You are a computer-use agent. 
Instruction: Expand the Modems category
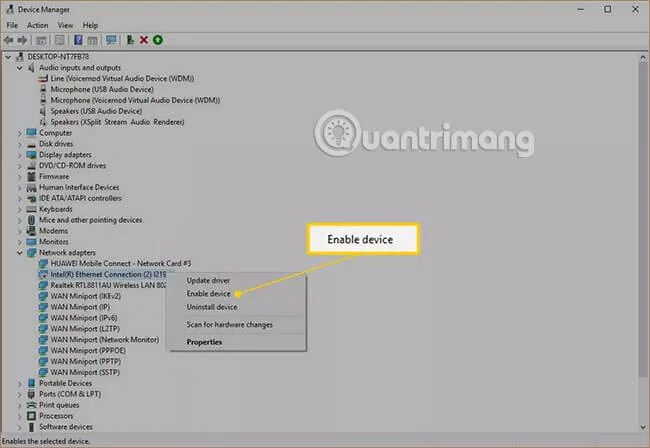click(19, 231)
